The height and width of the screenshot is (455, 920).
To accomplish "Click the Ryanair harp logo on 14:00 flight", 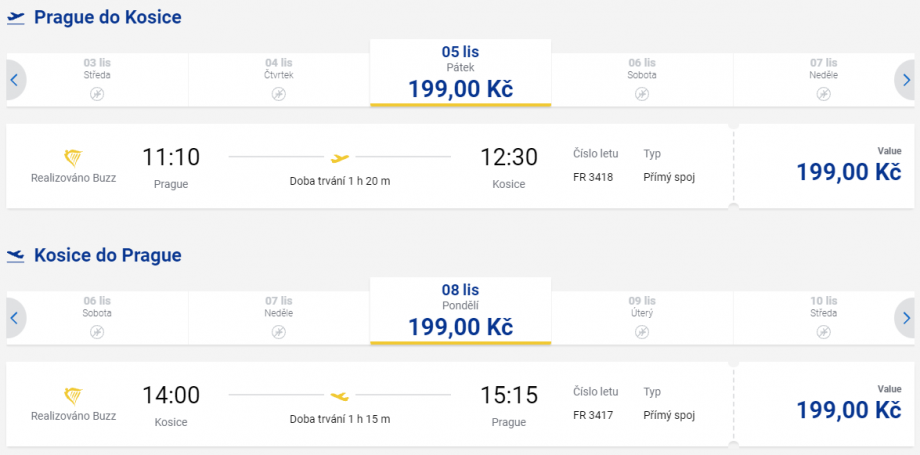I will point(73,396).
